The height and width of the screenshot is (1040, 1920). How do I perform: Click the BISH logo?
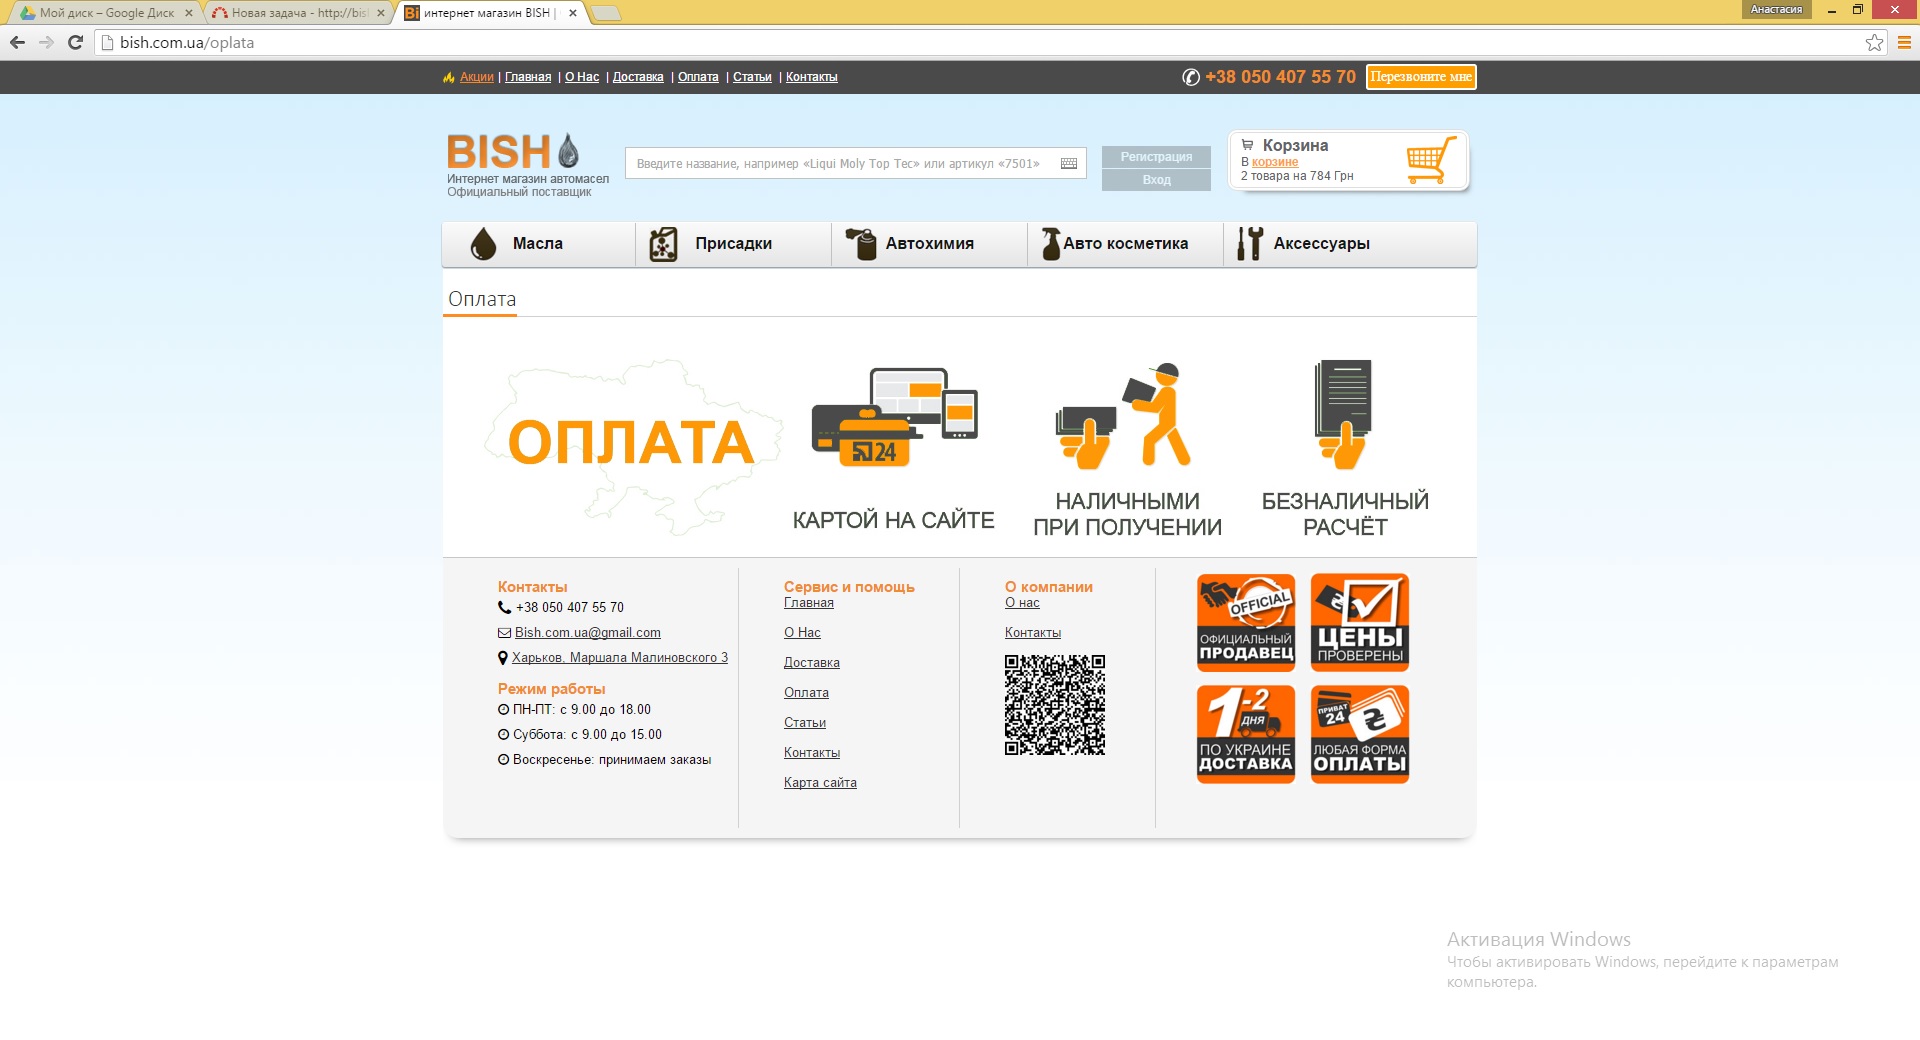(x=512, y=152)
